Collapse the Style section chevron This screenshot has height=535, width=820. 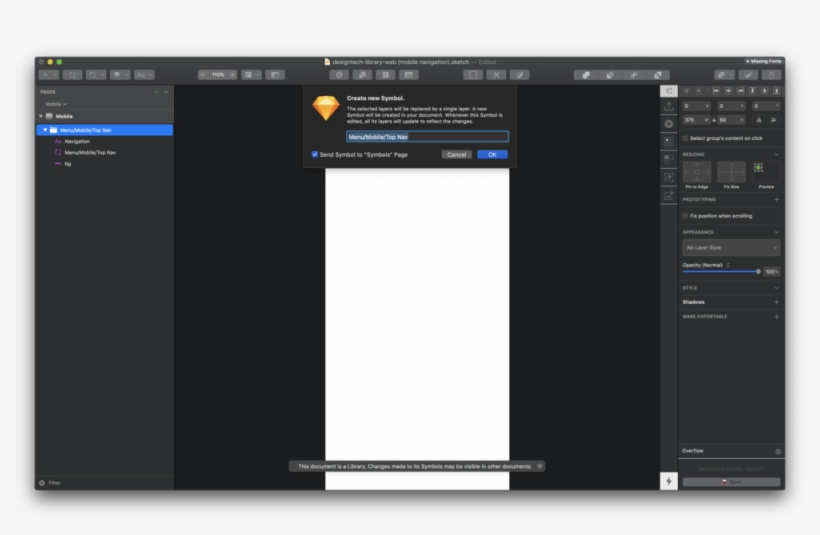(x=777, y=288)
